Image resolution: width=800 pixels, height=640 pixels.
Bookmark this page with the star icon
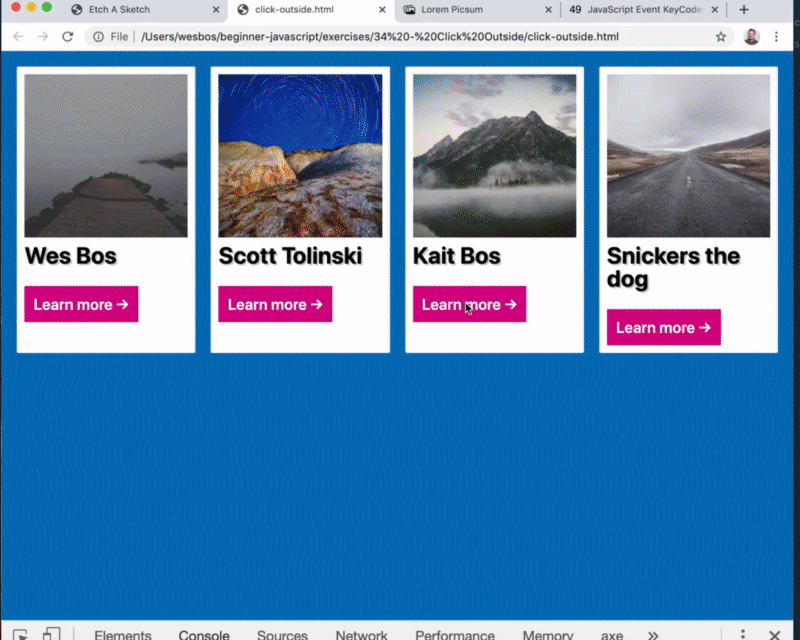point(721,37)
